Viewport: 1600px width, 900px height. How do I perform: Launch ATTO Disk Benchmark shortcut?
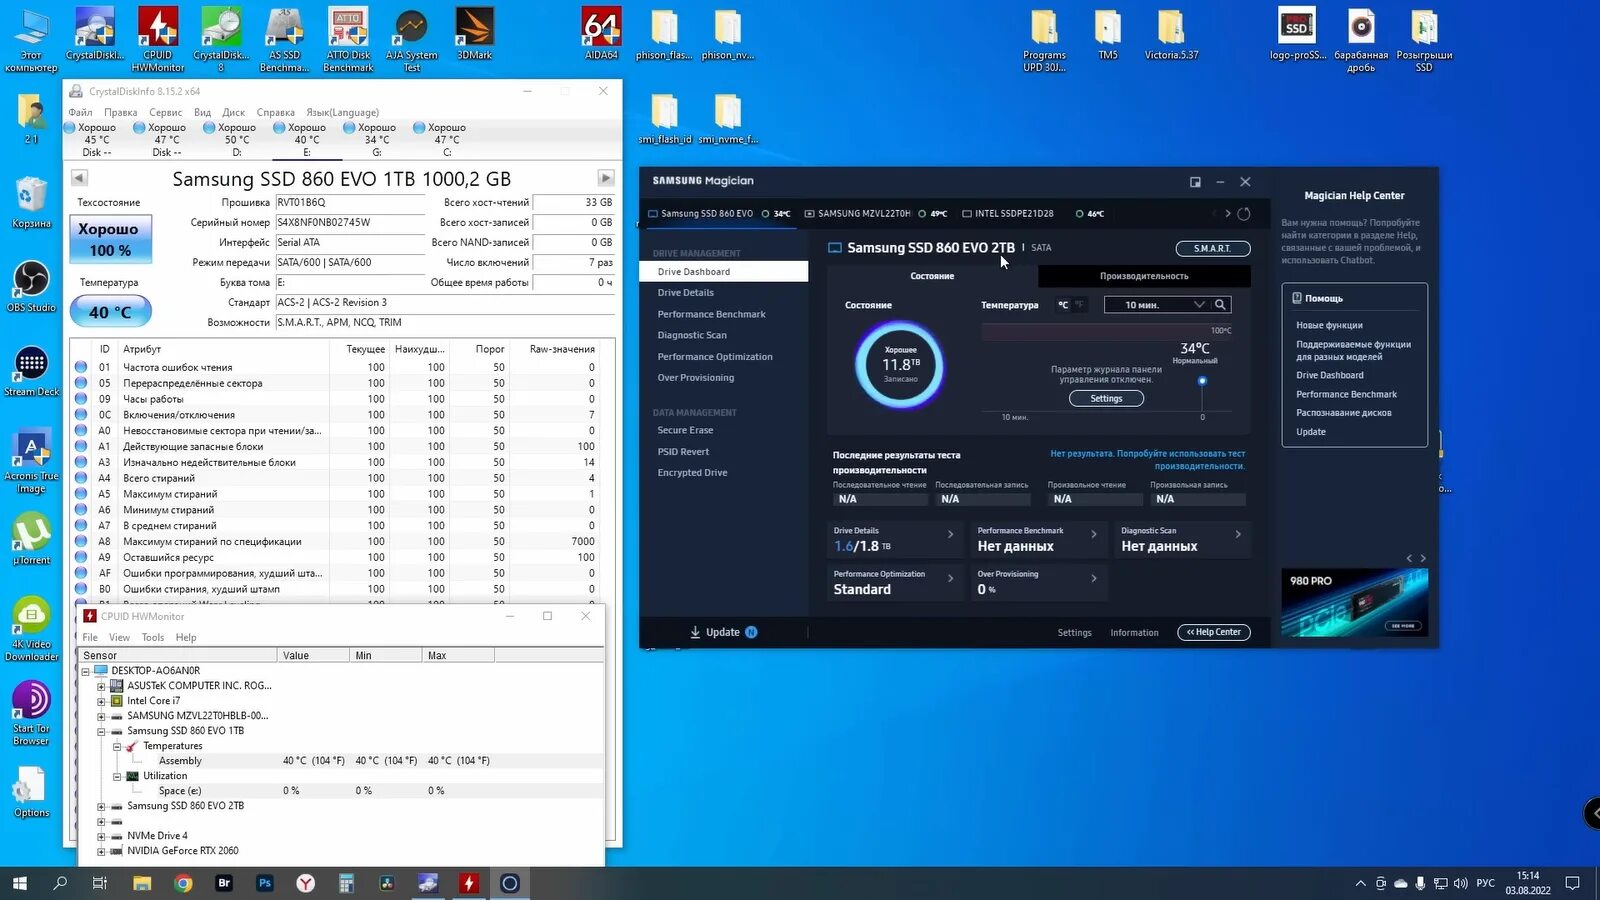coord(348,40)
